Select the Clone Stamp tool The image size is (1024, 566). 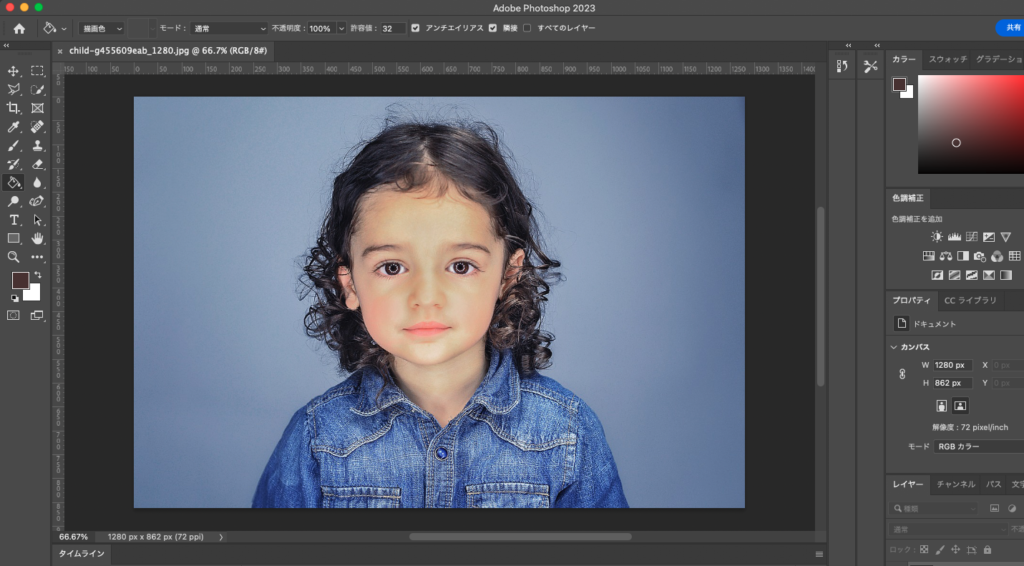coord(37,146)
